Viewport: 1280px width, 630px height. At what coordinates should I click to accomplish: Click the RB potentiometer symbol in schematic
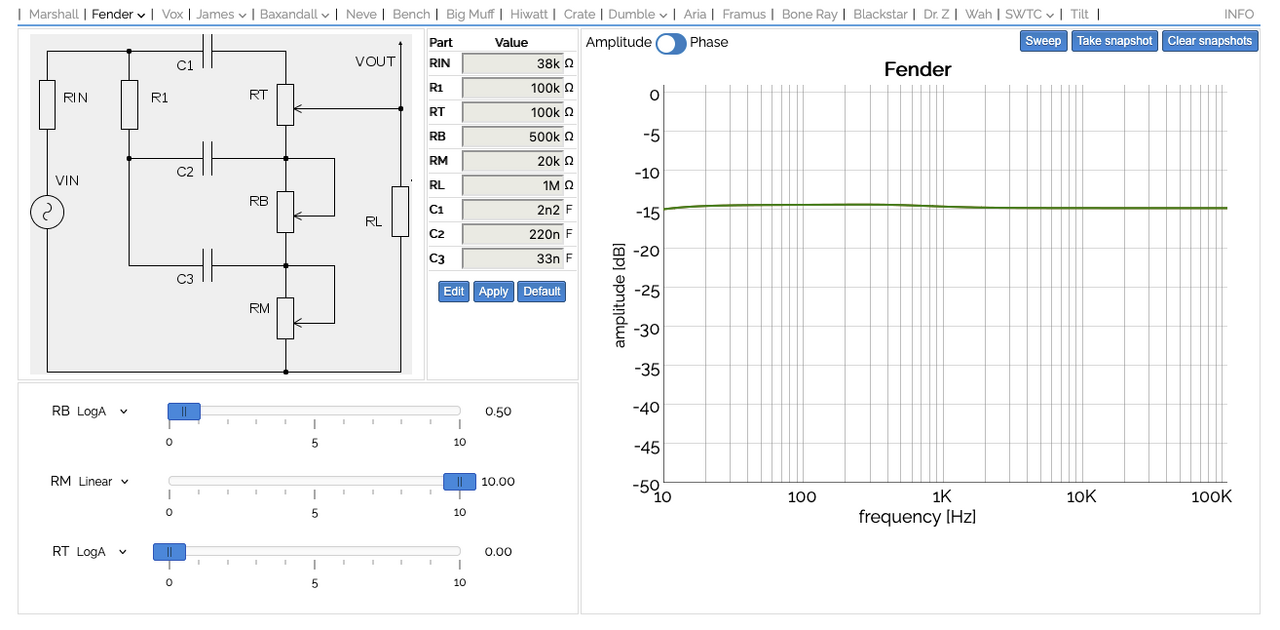[287, 211]
